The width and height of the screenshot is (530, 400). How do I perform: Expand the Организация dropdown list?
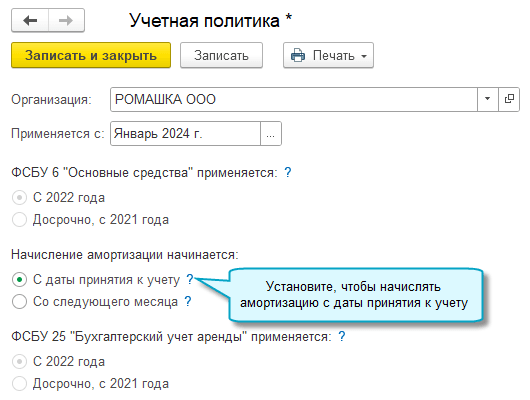[x=488, y=99]
